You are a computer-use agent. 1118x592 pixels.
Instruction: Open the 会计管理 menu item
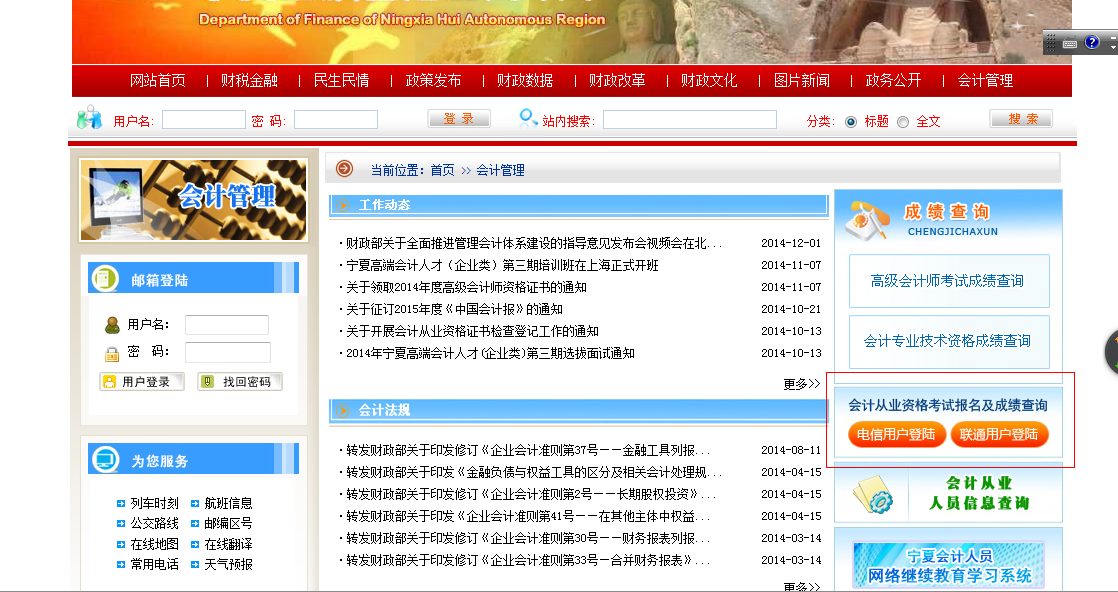985,81
